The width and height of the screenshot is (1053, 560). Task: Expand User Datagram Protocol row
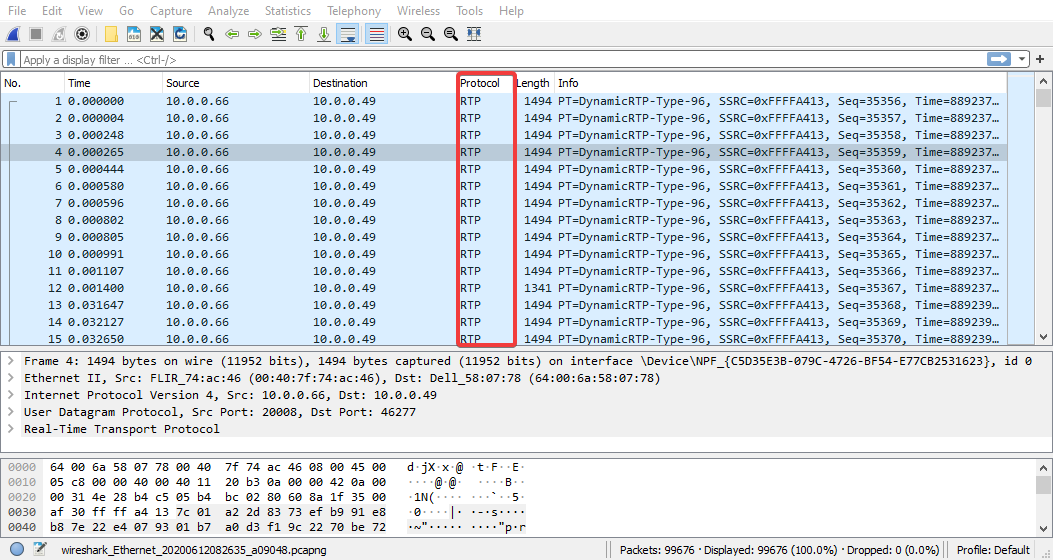pos(11,412)
